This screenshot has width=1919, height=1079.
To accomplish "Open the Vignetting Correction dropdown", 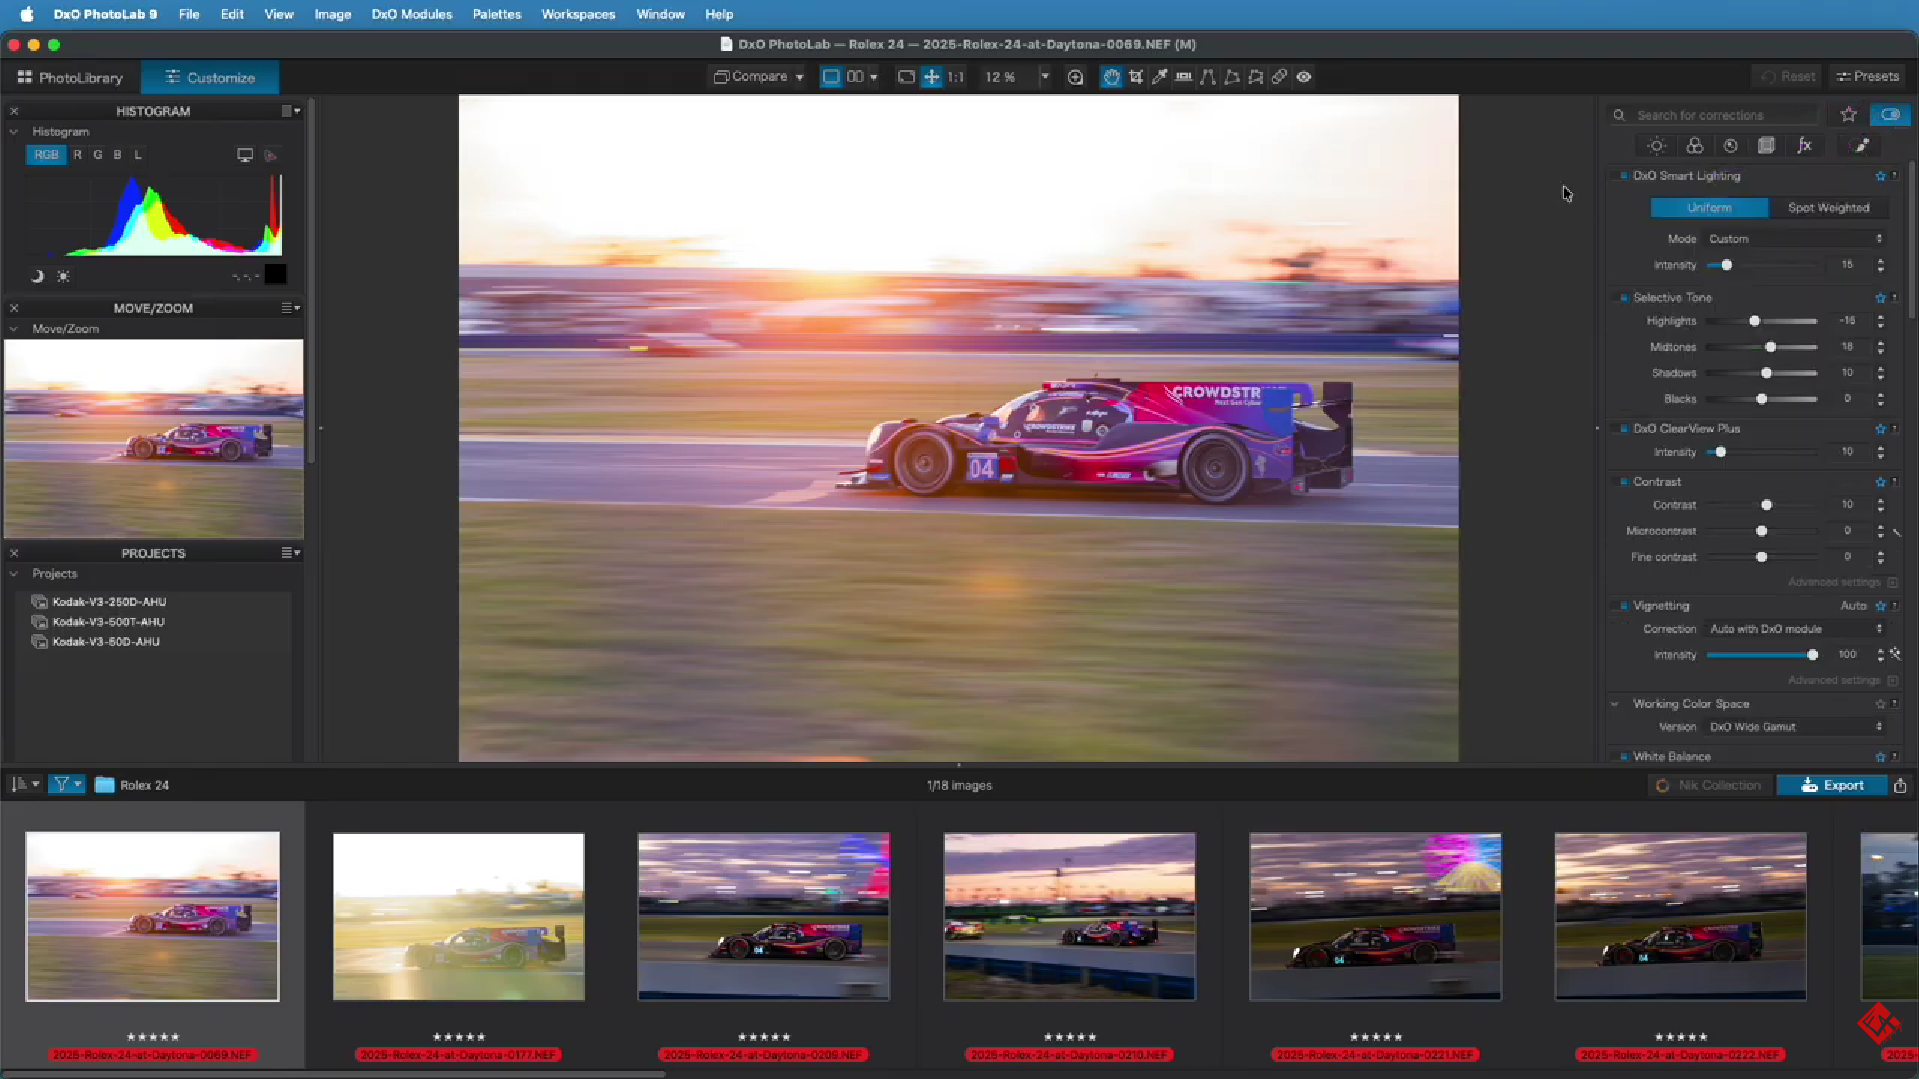I will [1795, 629].
